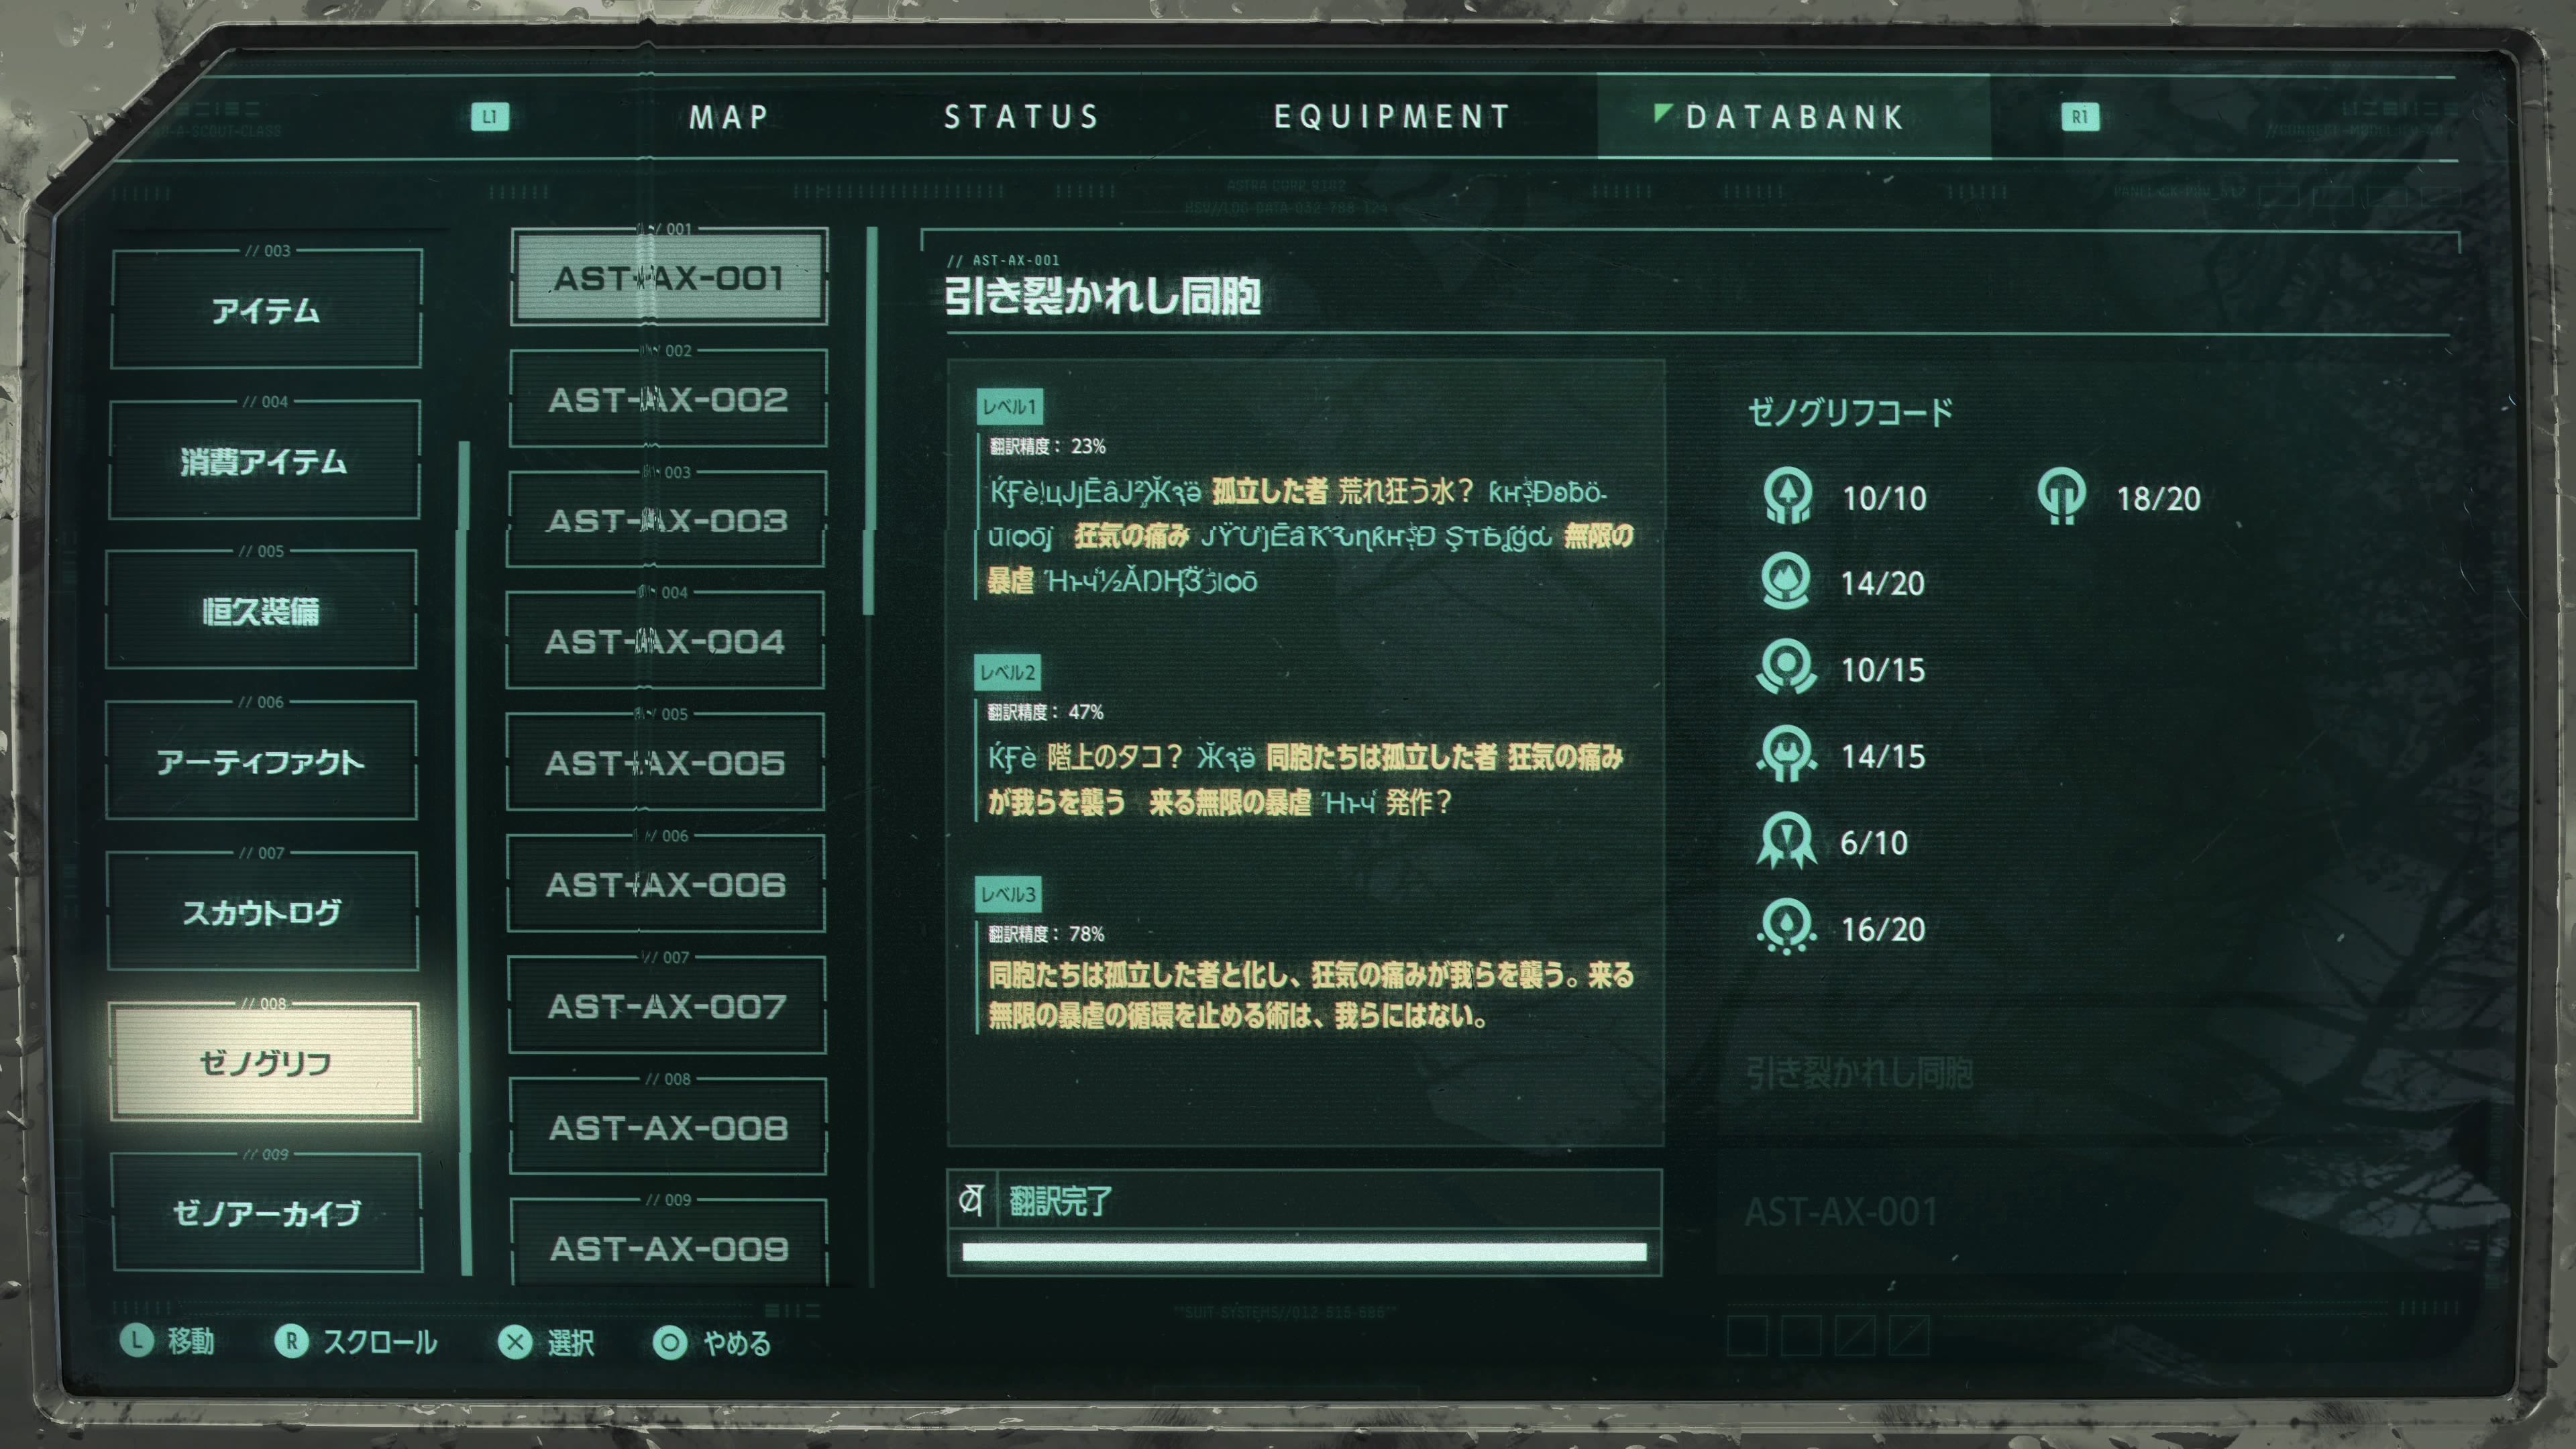Select the 14/20 xenoglyph glyph icon
2576x1449 pixels.
pos(1786,581)
